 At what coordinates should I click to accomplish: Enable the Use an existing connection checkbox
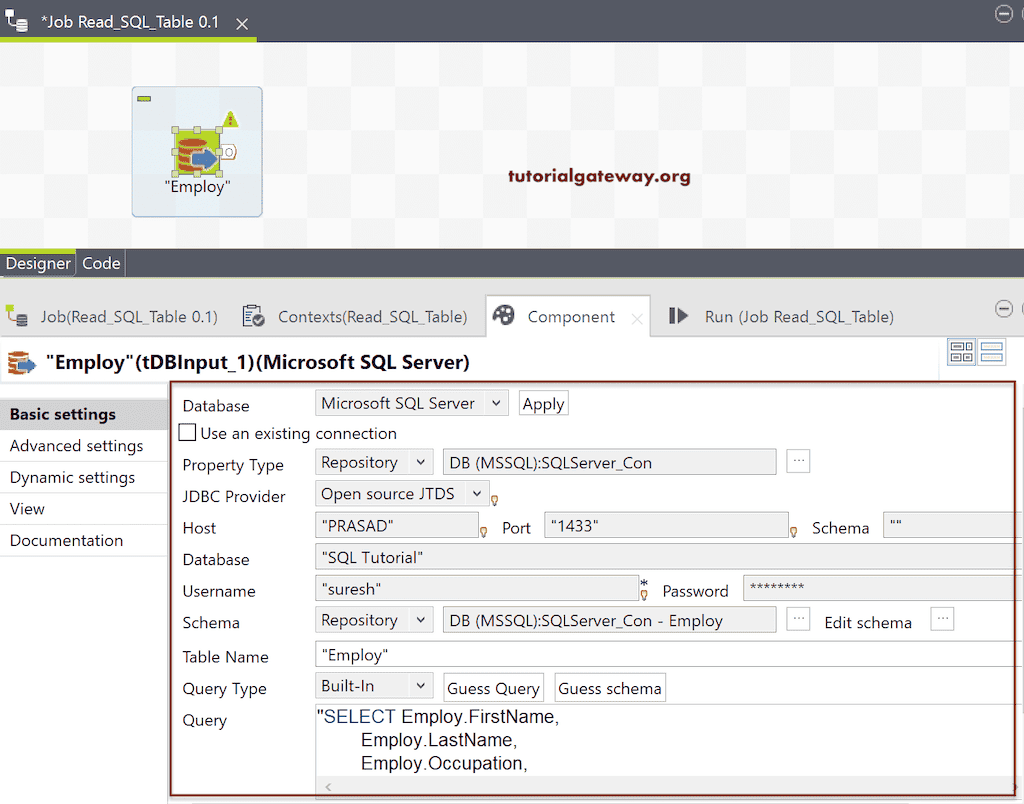click(x=186, y=433)
